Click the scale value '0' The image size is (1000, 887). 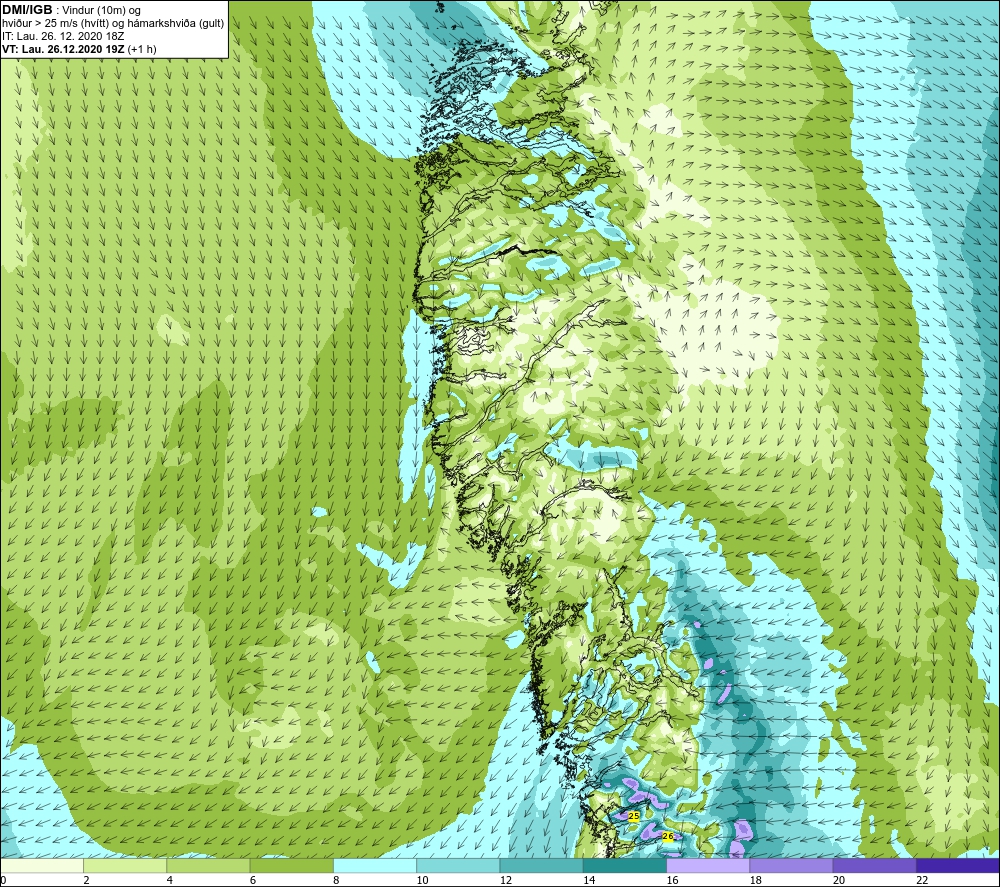click(x=3, y=880)
